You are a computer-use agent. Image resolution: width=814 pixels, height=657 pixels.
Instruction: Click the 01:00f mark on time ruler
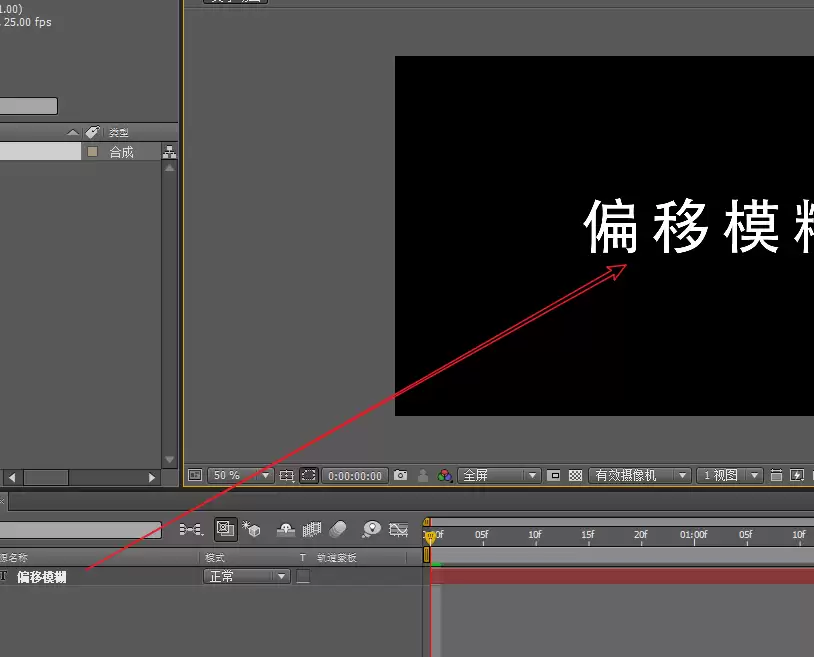694,534
